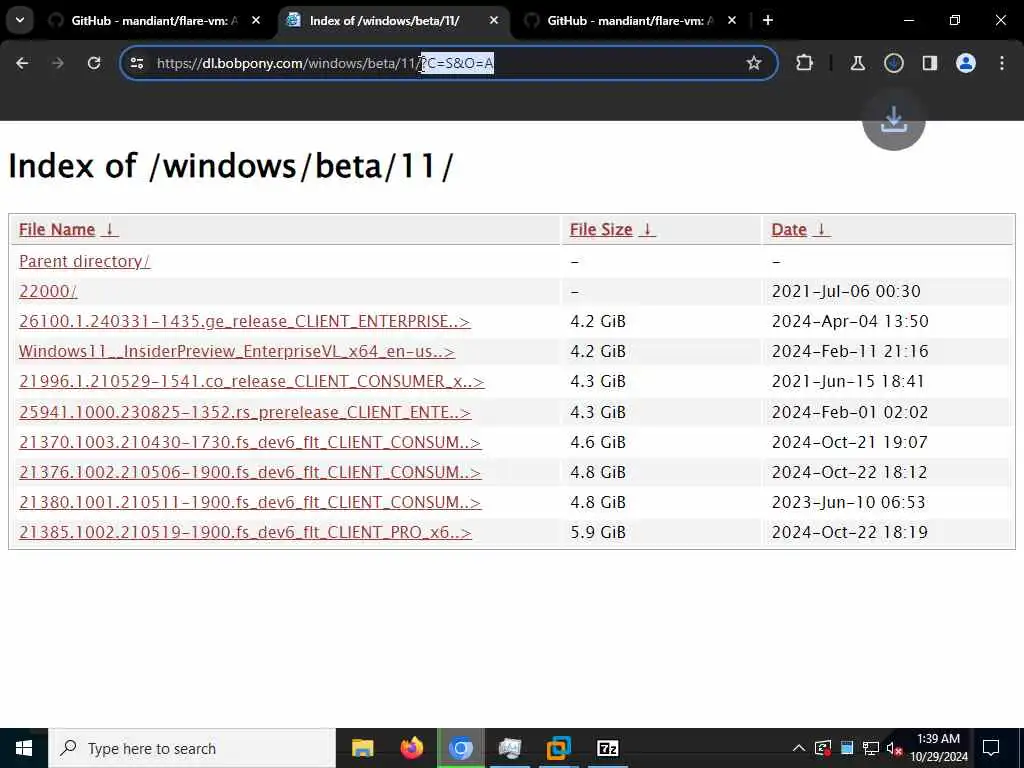The image size is (1024, 768).
Task: Open the 22000/ folder link
Action: point(48,291)
